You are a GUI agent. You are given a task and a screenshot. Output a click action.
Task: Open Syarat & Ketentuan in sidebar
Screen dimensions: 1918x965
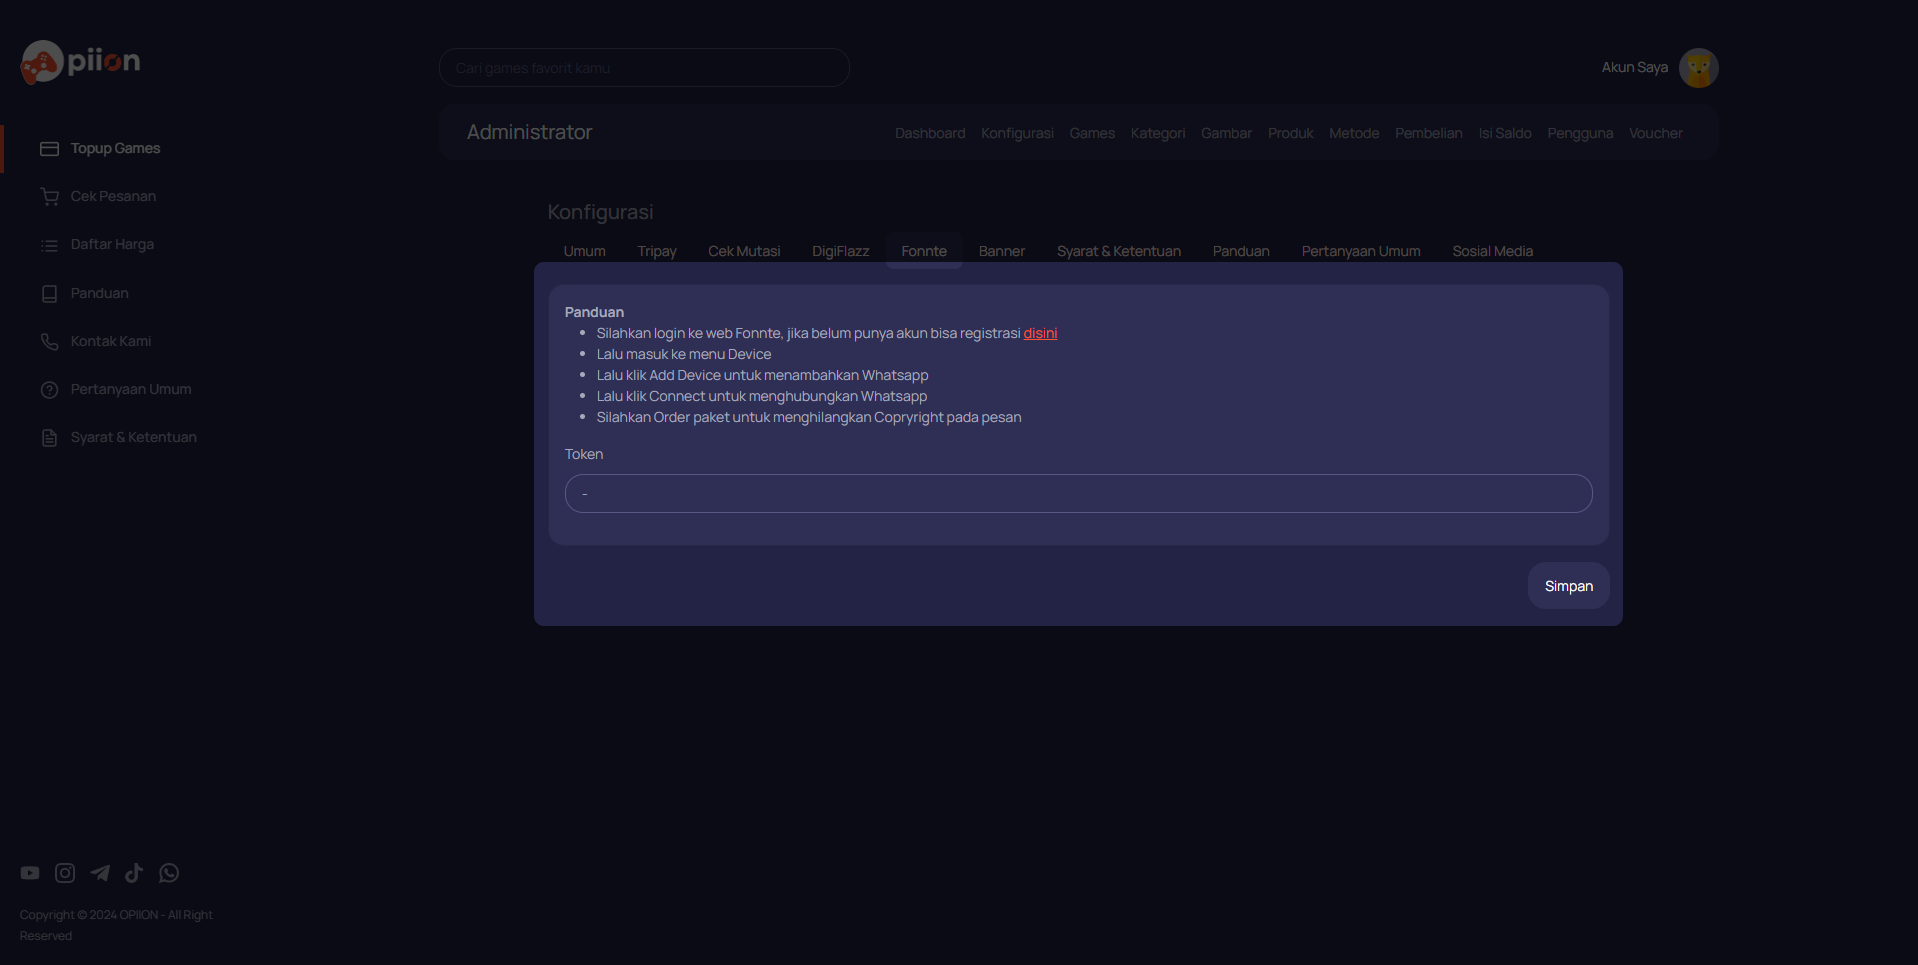pos(133,437)
